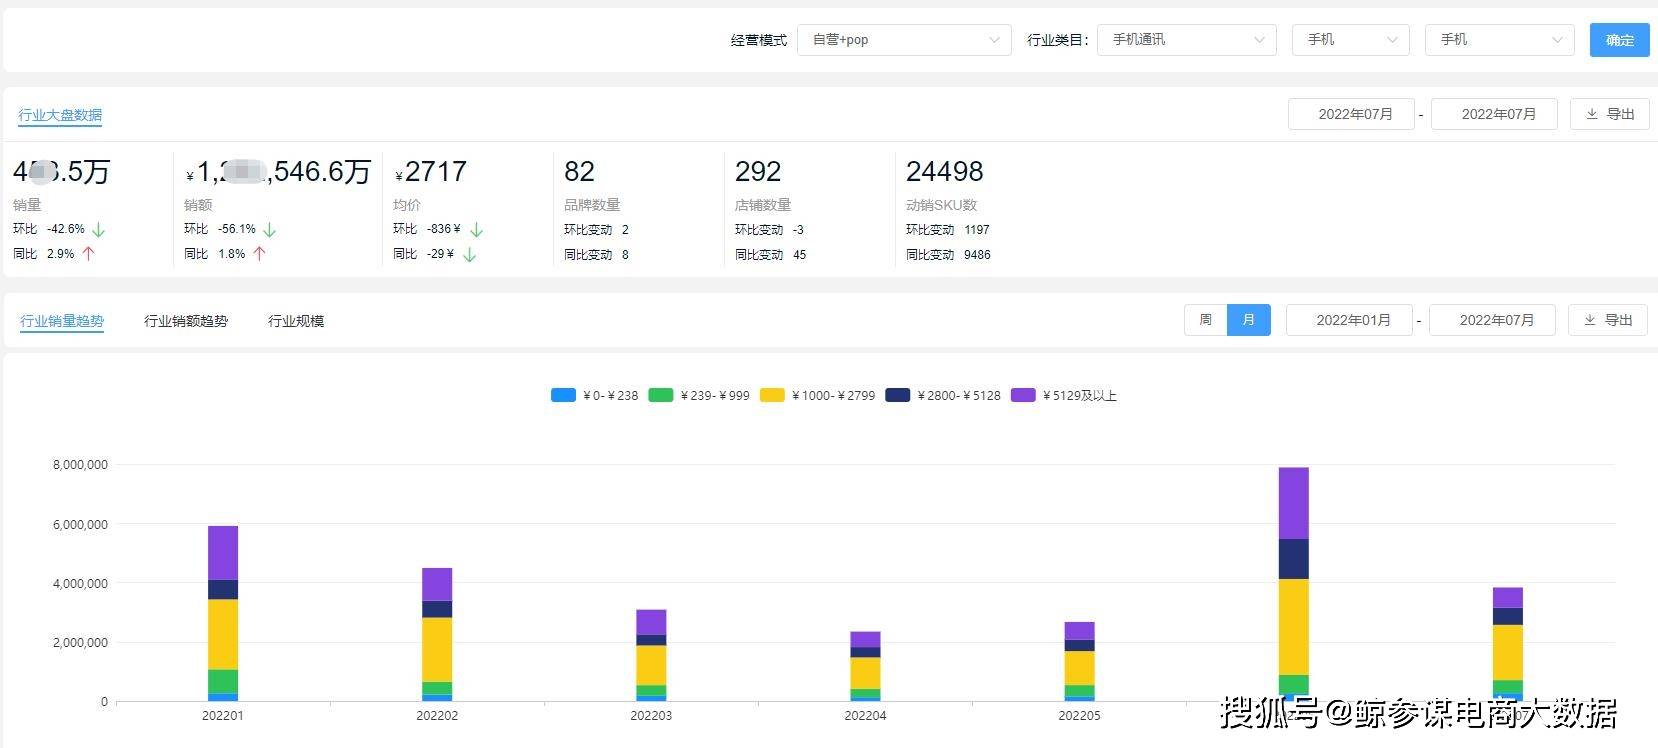Click the 销量 环比 down arrow icon

pyautogui.click(x=98, y=229)
